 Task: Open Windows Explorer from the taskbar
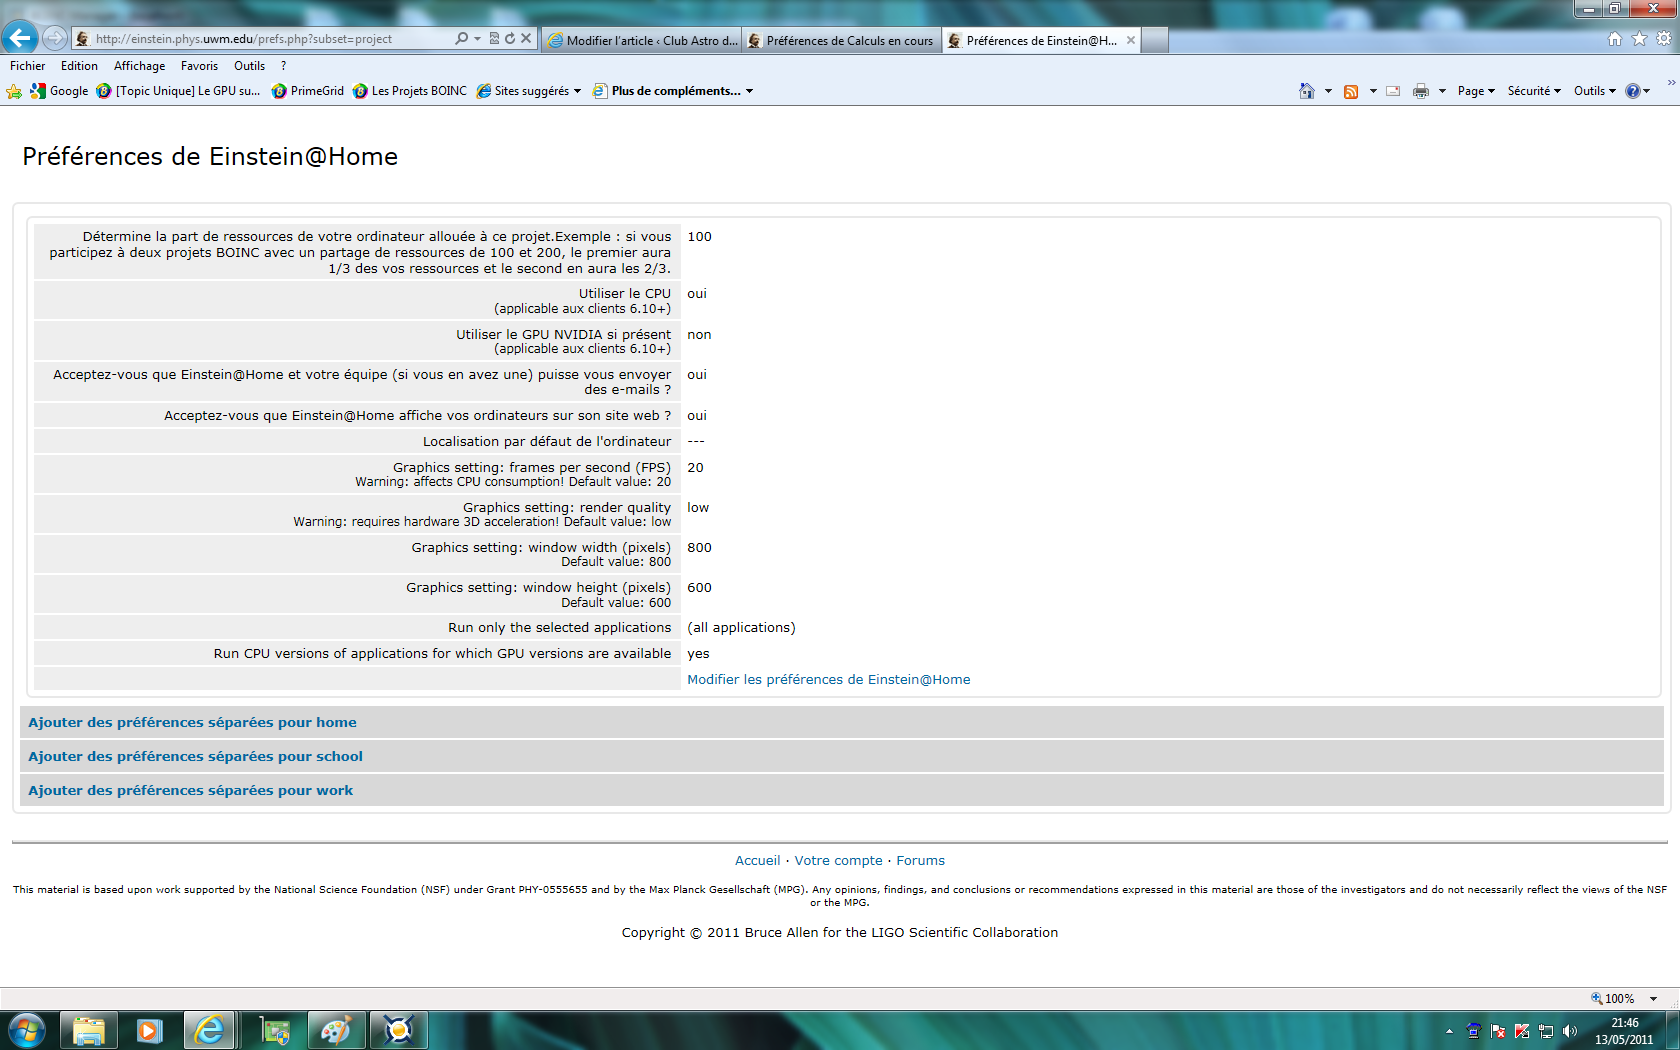pyautogui.click(x=89, y=1030)
